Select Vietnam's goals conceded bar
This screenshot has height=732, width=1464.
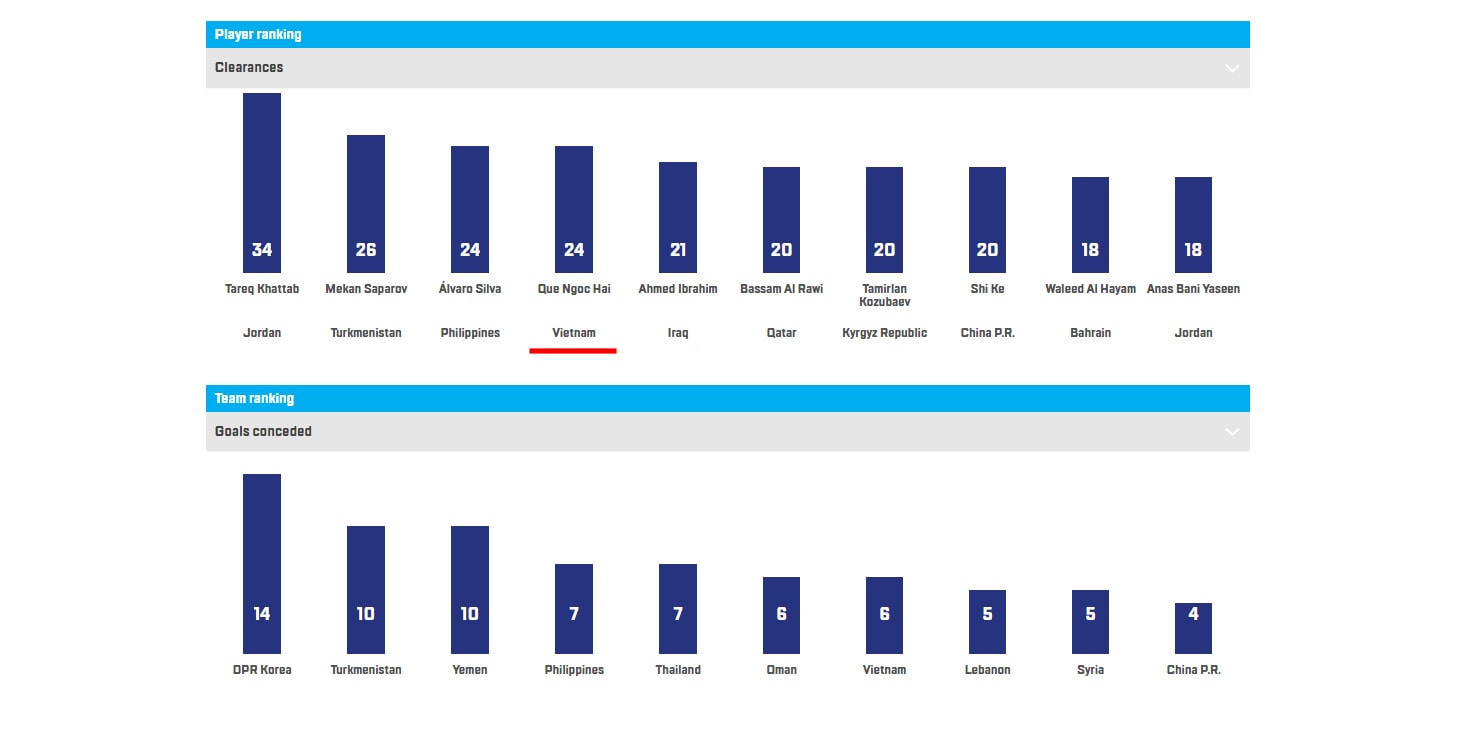pyautogui.click(x=884, y=615)
